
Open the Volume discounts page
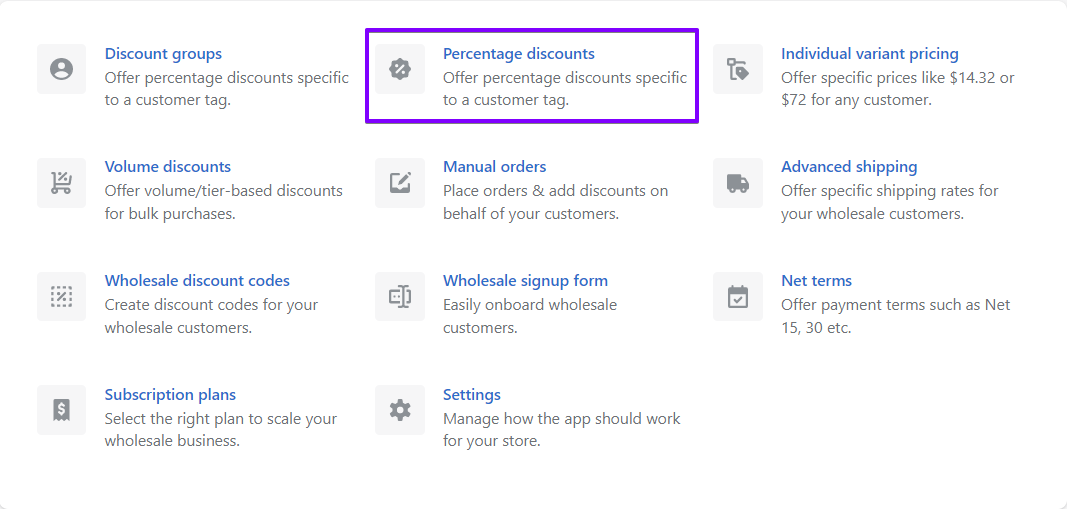coord(167,167)
